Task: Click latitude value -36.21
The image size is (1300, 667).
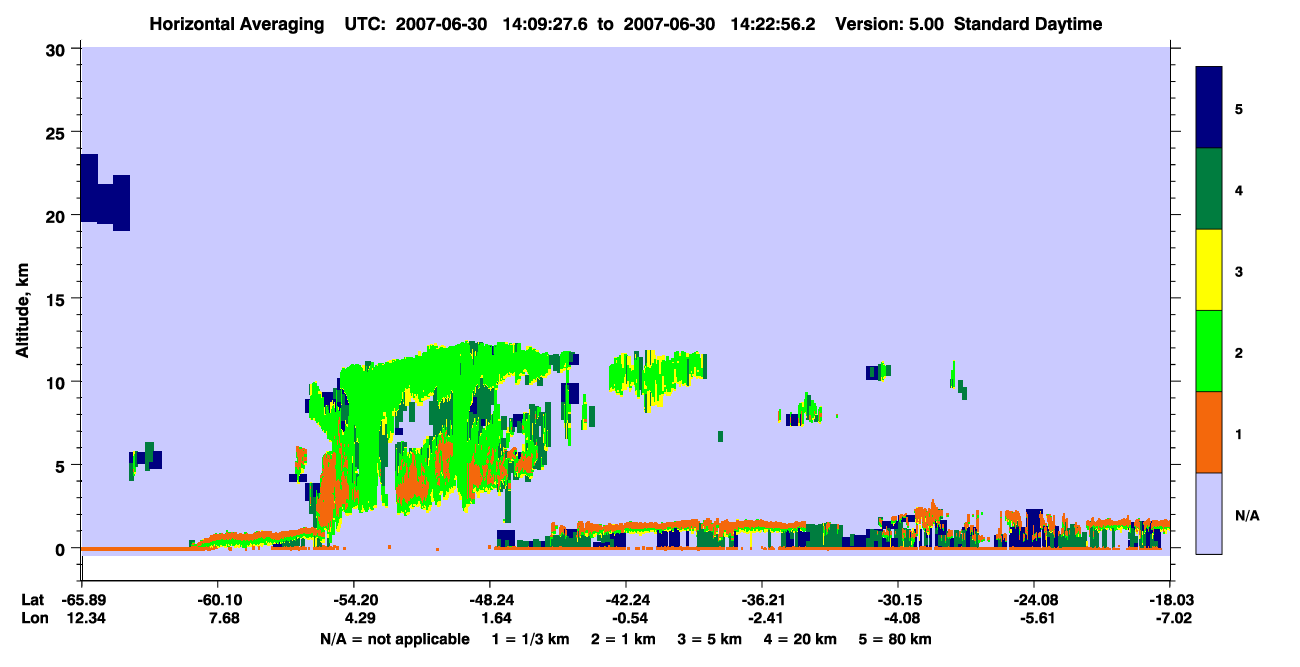Action: (762, 600)
